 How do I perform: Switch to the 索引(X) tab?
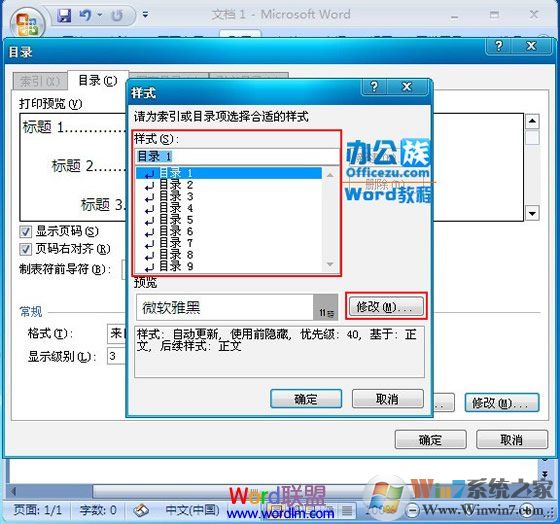40,81
